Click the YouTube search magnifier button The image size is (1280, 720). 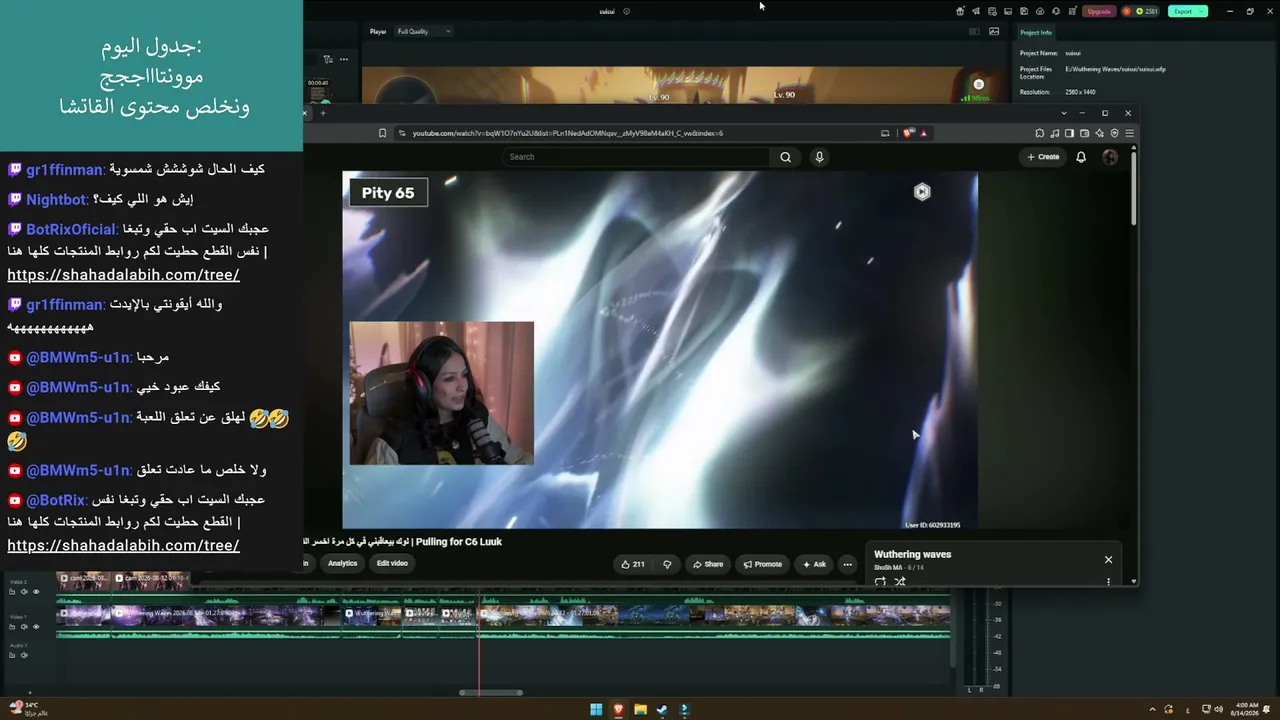(785, 157)
